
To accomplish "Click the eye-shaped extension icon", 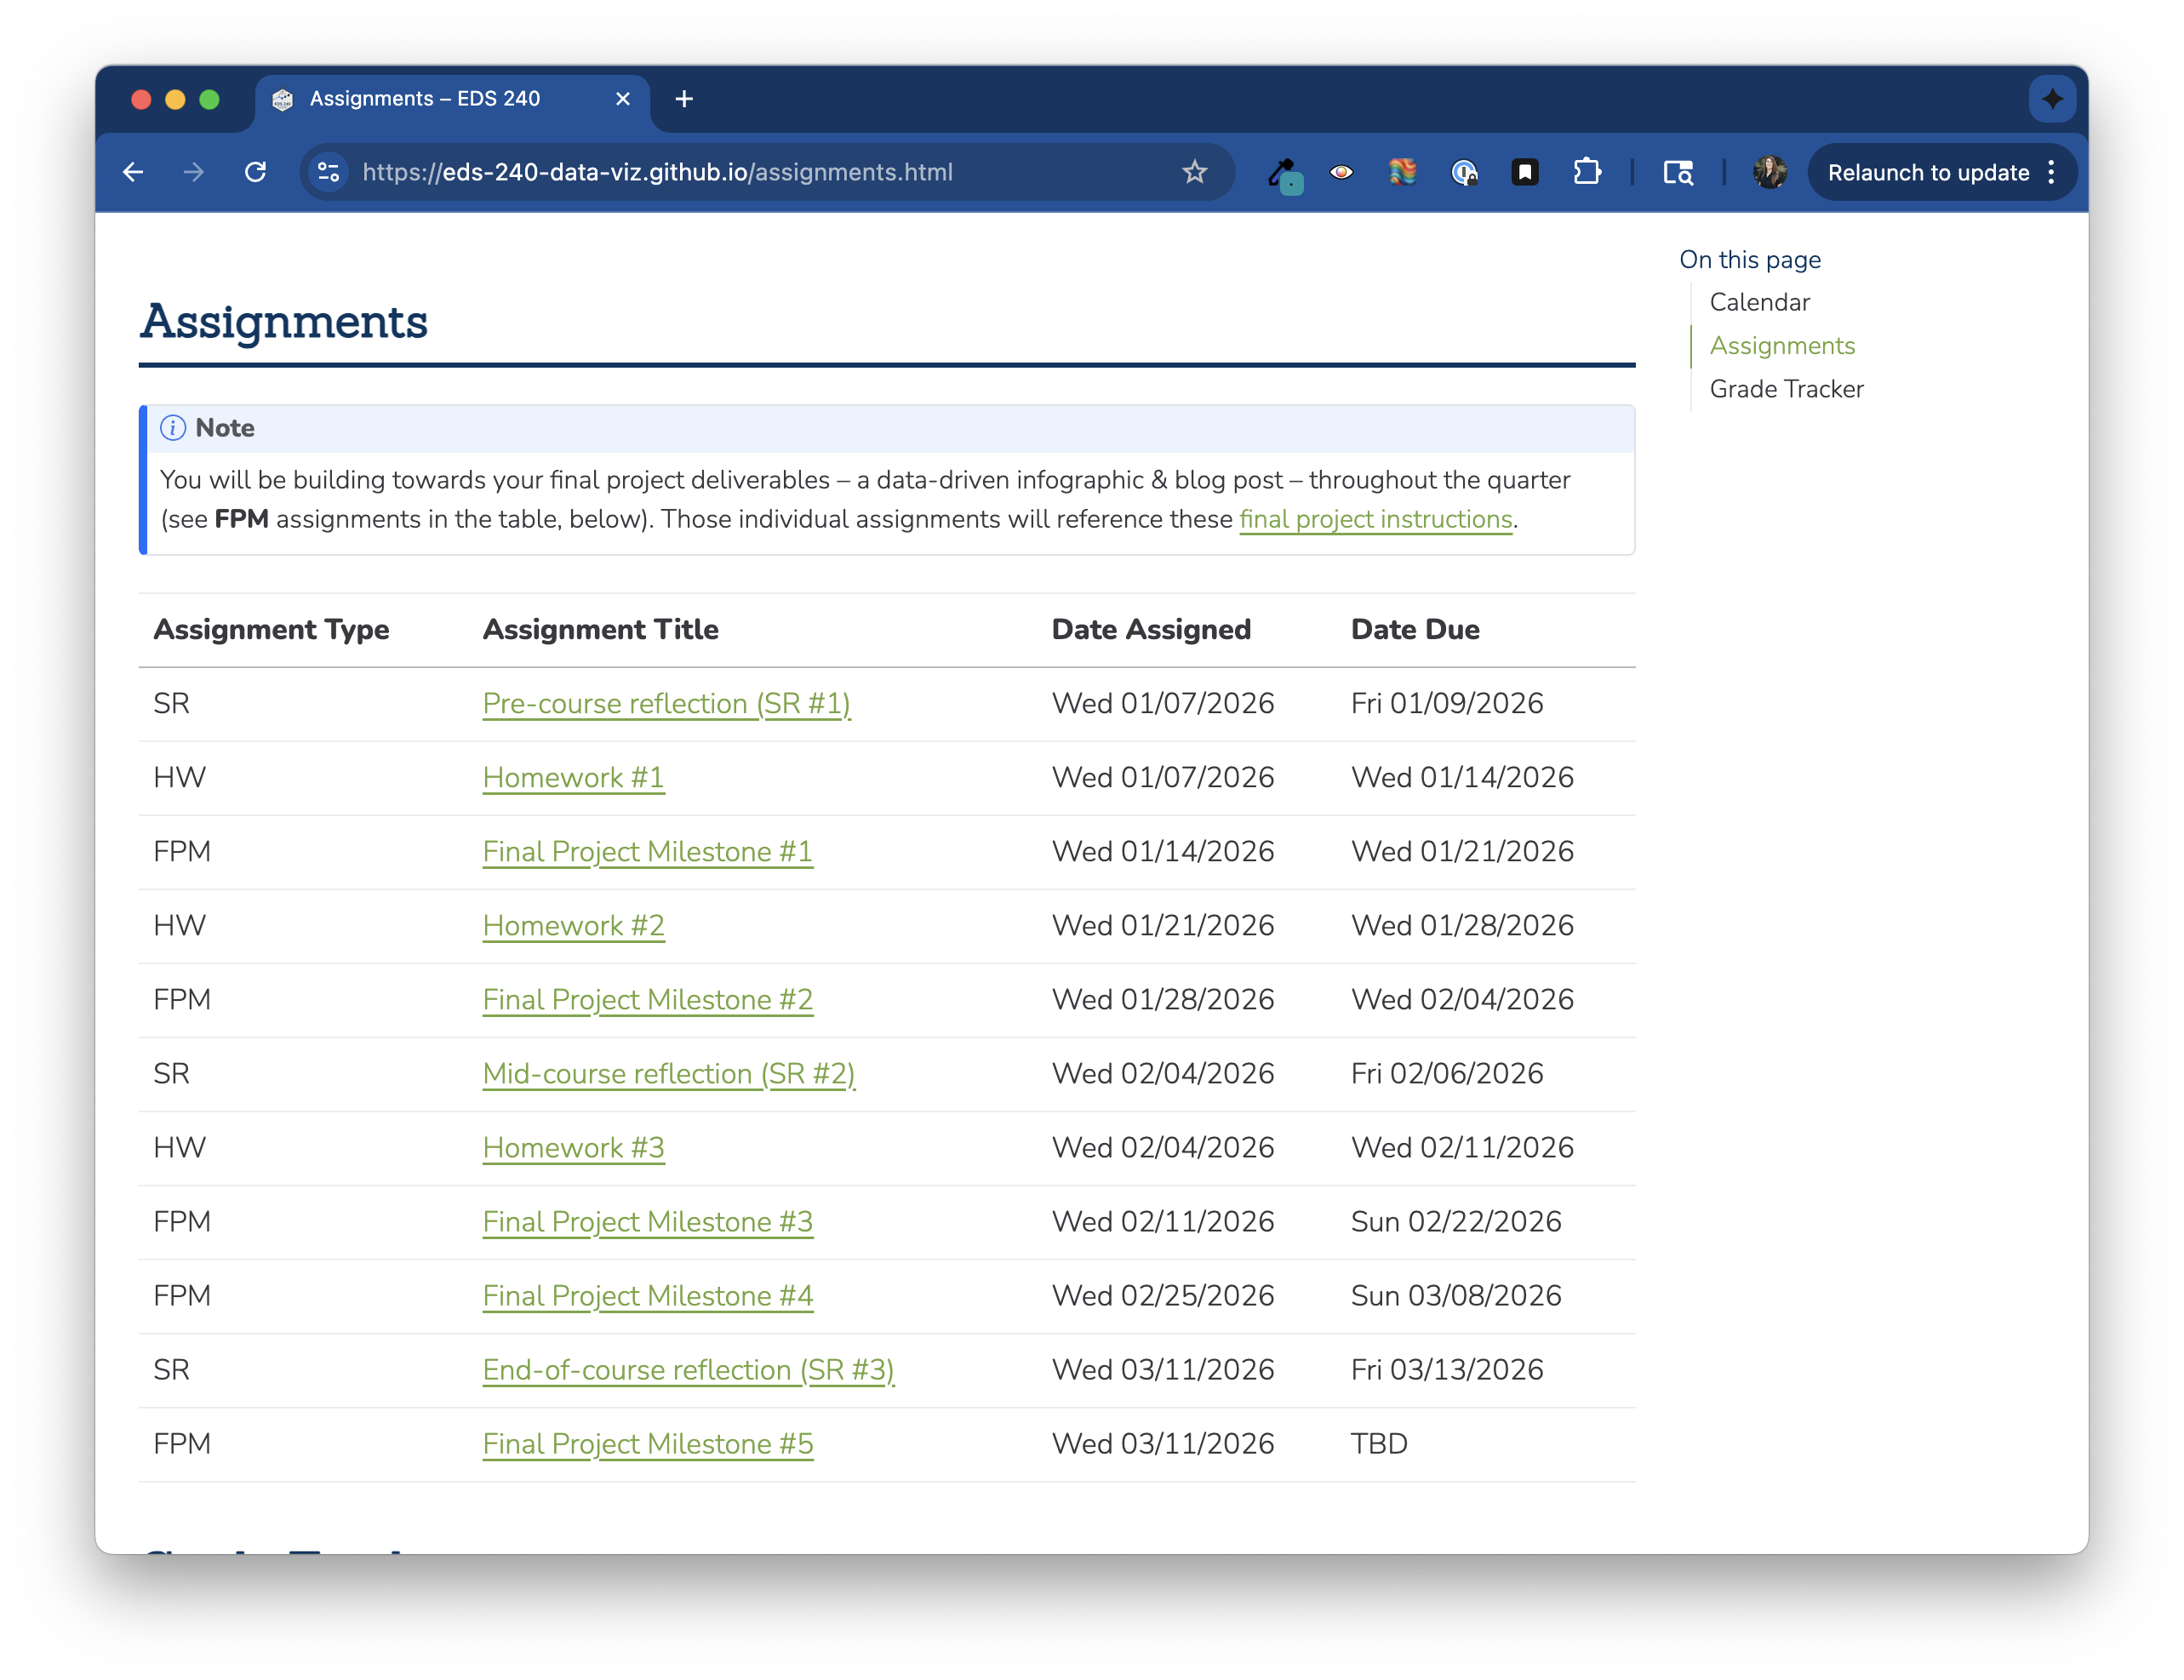I will click(x=1341, y=173).
